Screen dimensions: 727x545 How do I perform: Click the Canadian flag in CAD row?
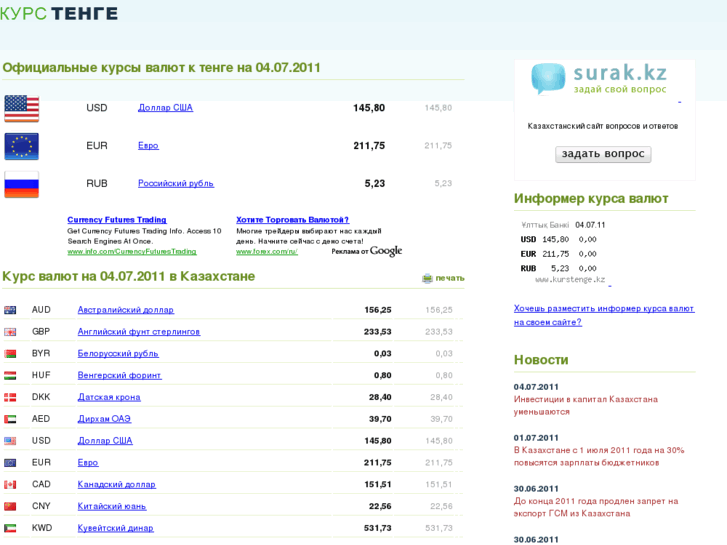pos(10,484)
